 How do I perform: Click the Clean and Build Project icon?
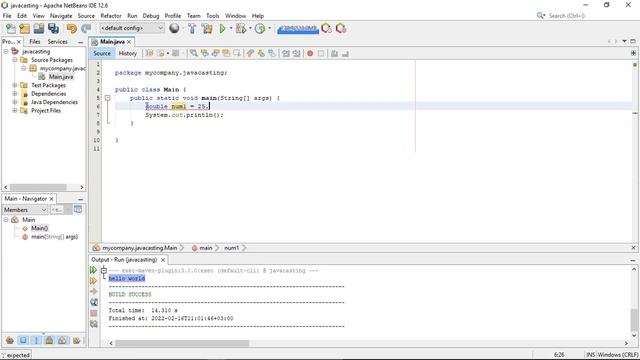(207, 28)
